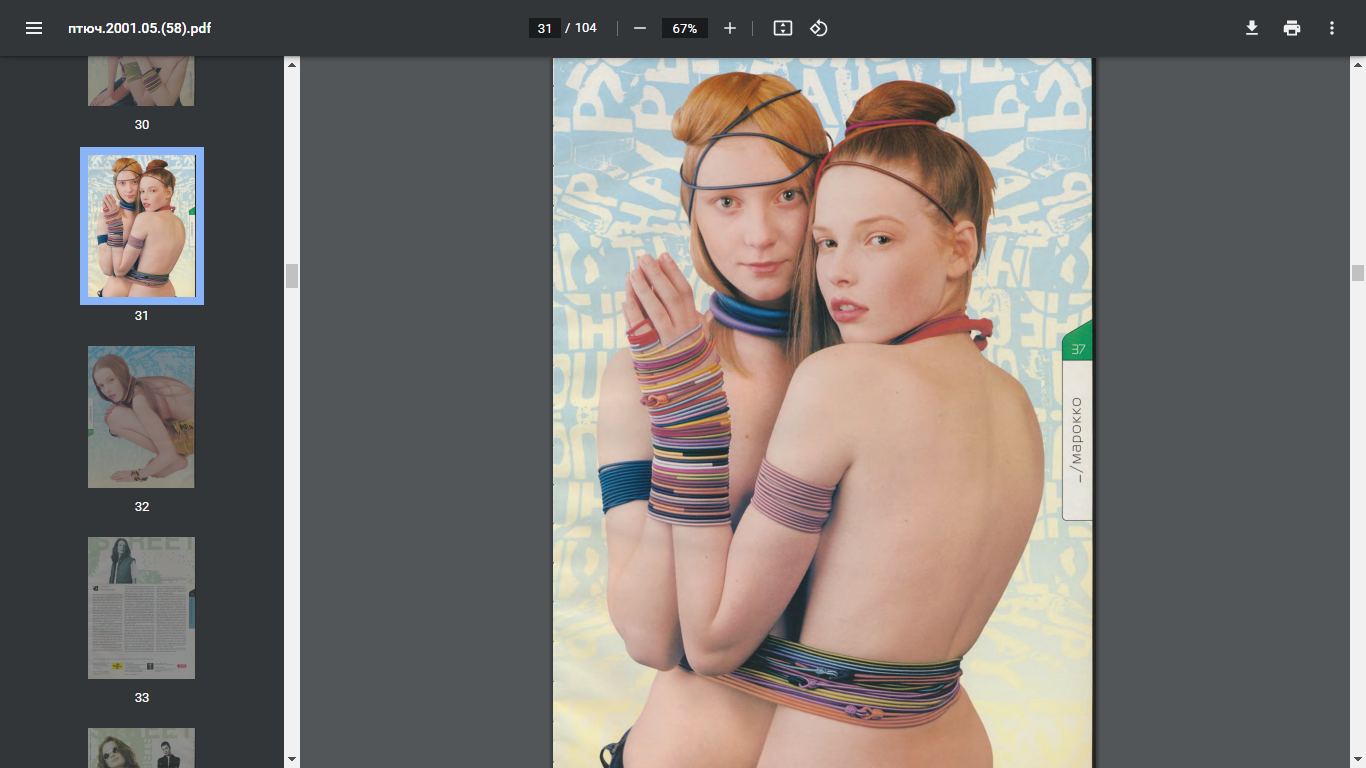Click the main document scrollbar handle
1366x768 pixels.
[x=1358, y=273]
